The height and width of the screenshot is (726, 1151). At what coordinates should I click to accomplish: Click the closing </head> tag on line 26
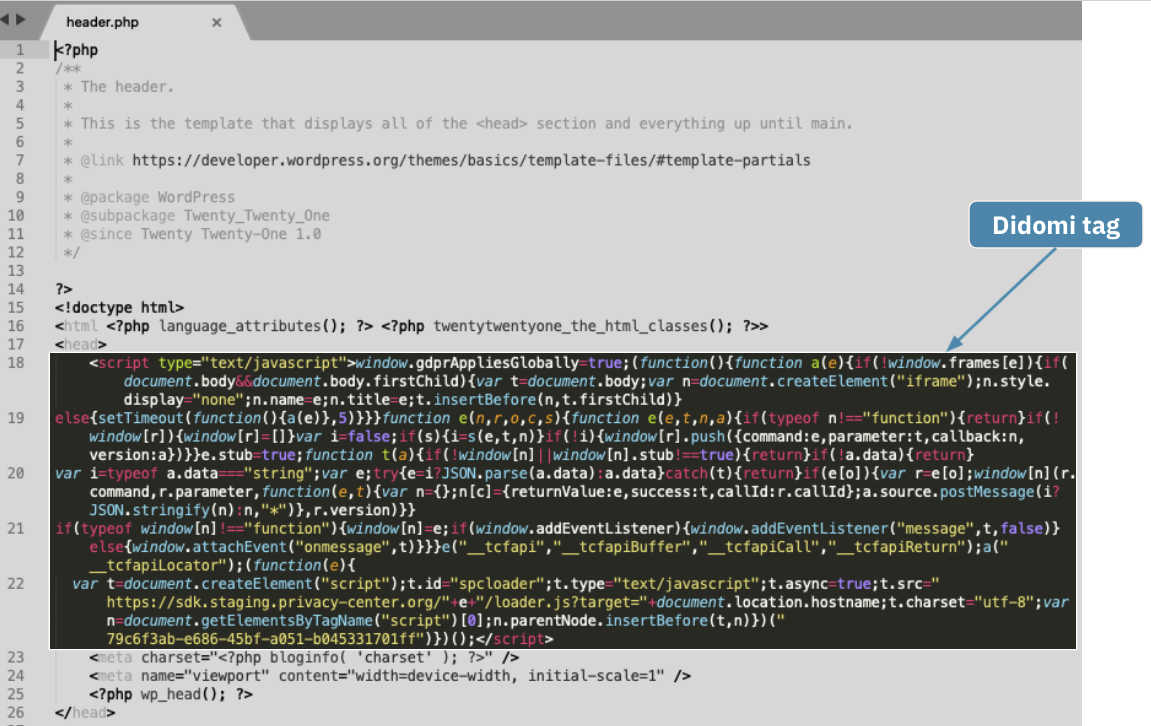(85, 713)
